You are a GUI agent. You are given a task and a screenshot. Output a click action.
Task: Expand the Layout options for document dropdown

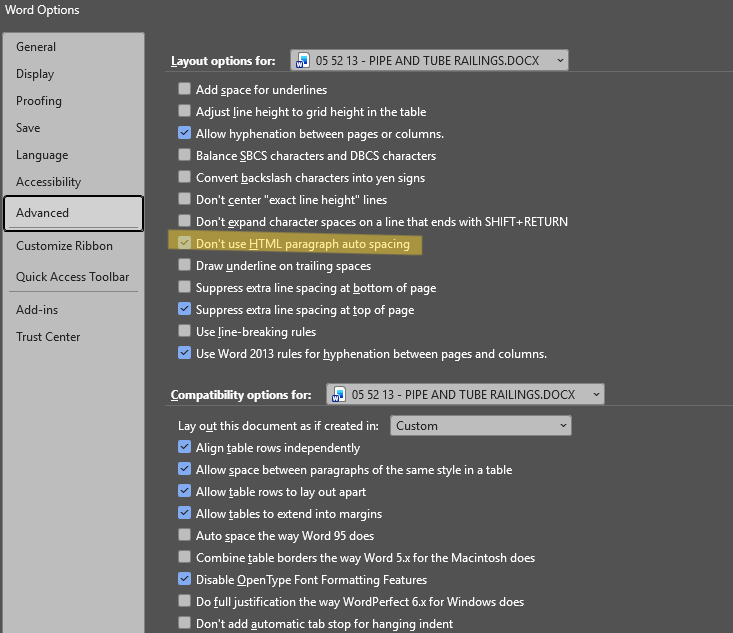tap(429, 60)
